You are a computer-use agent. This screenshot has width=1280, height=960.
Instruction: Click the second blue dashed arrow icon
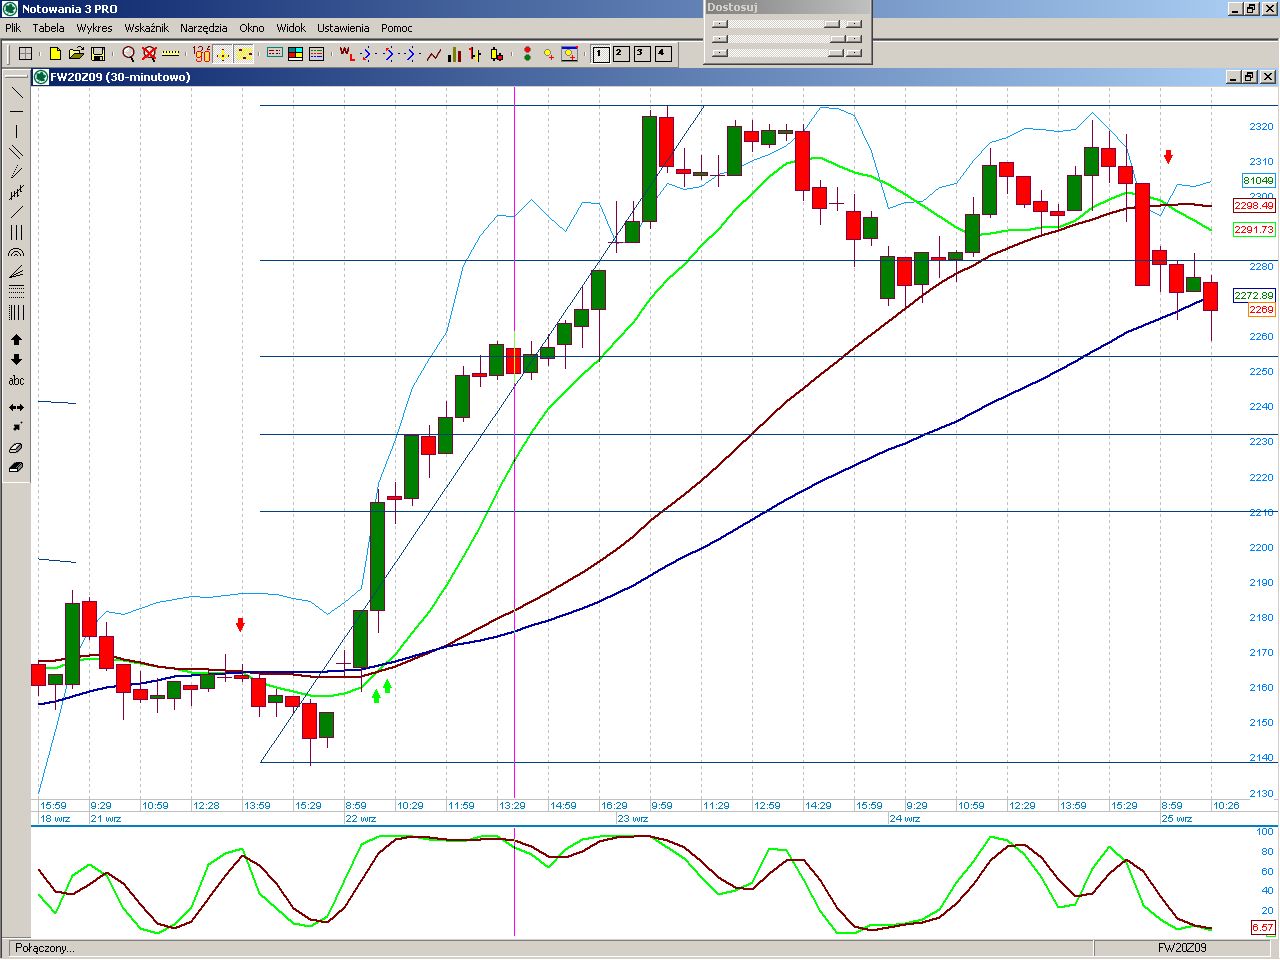tap(389, 54)
